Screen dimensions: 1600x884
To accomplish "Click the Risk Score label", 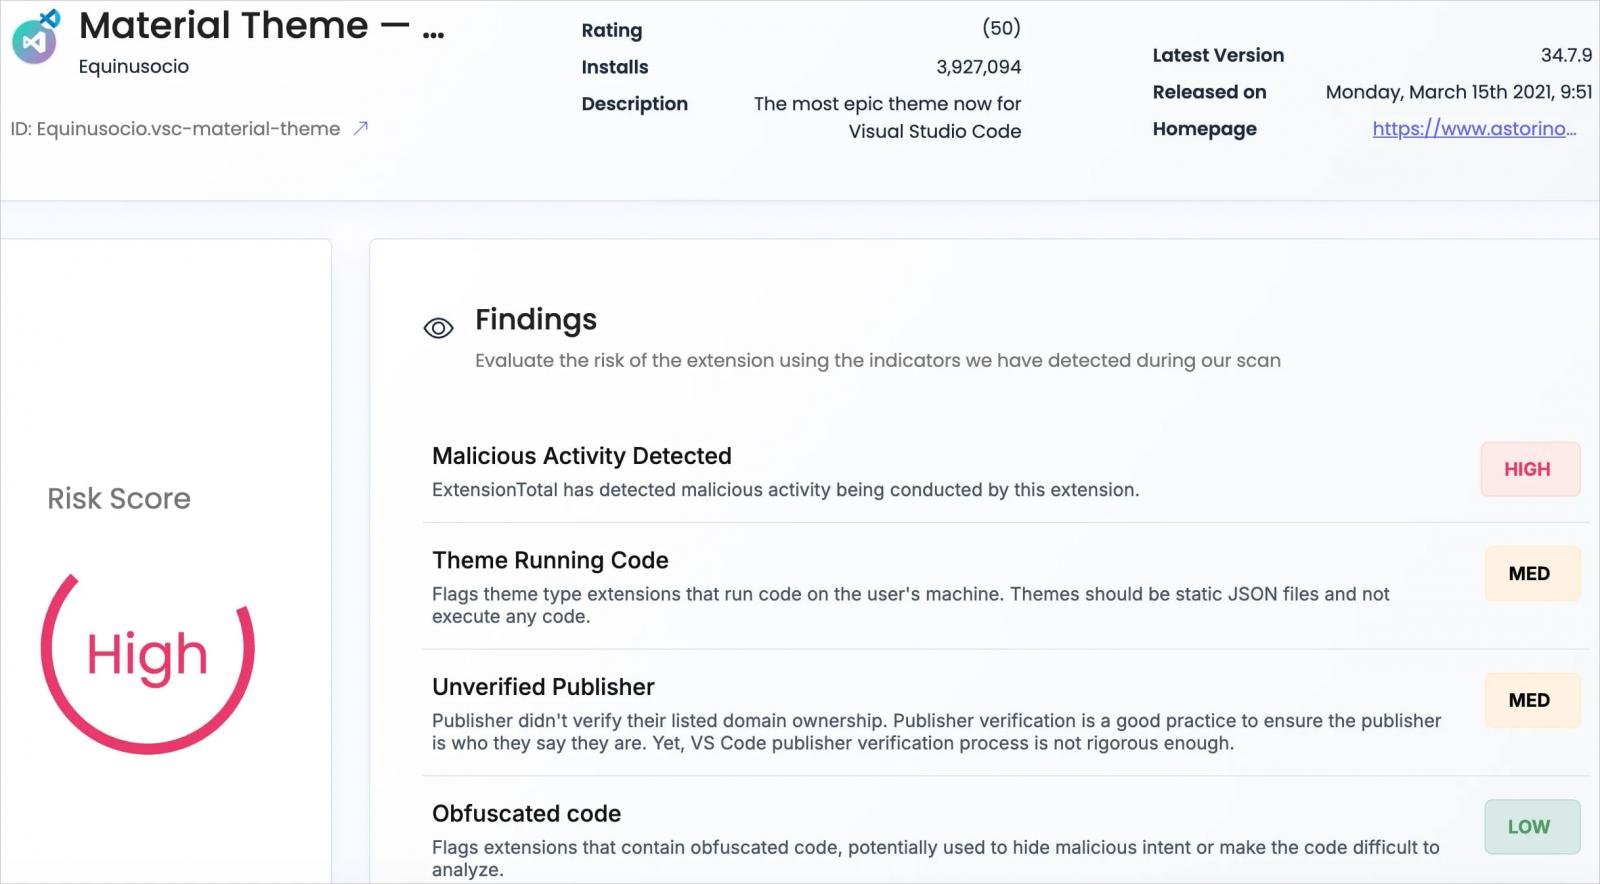I will (119, 499).
